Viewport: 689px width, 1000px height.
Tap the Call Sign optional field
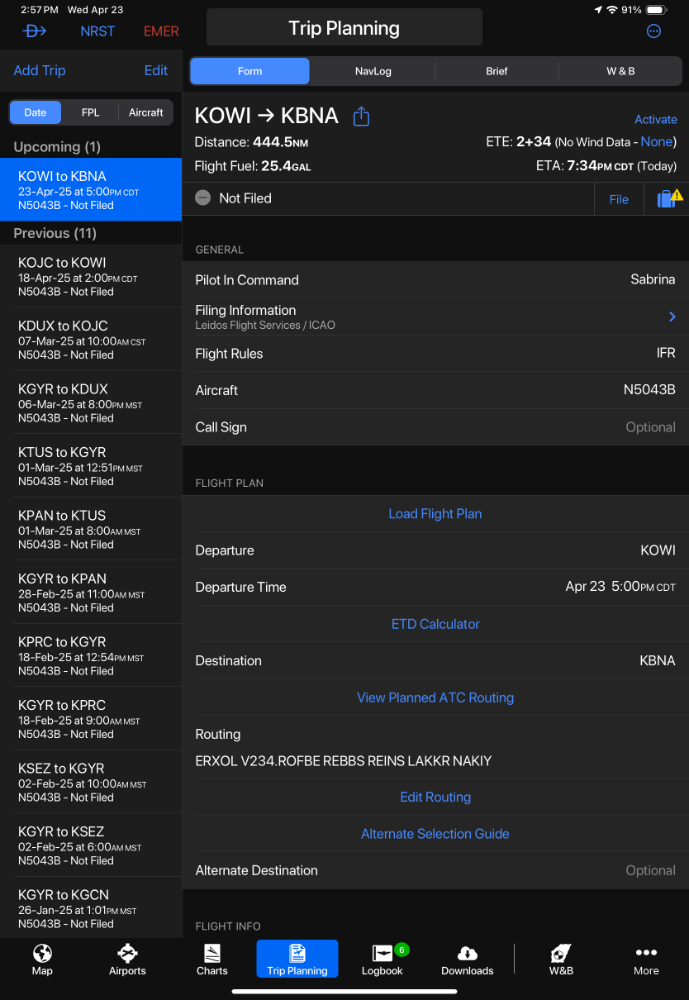point(435,427)
